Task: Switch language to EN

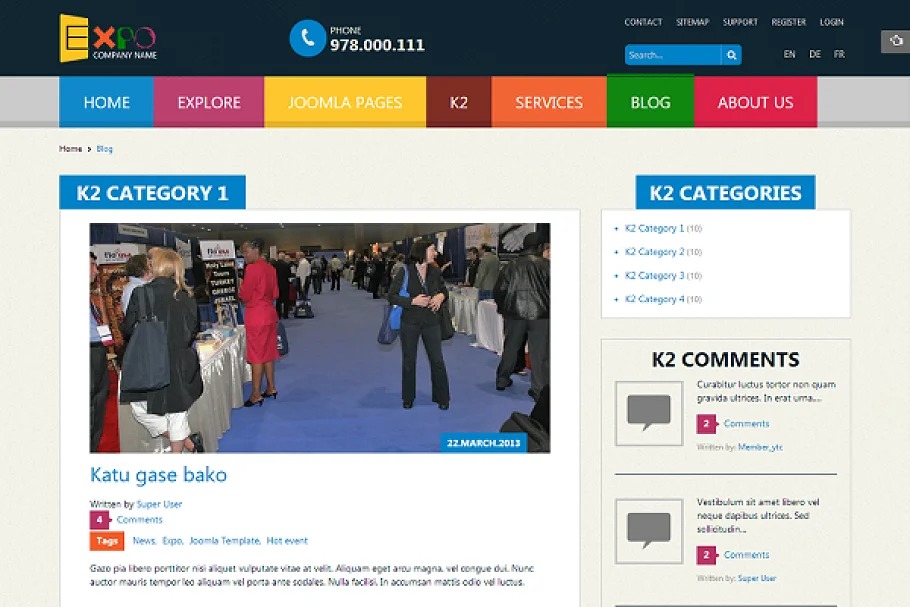Action: coord(789,54)
